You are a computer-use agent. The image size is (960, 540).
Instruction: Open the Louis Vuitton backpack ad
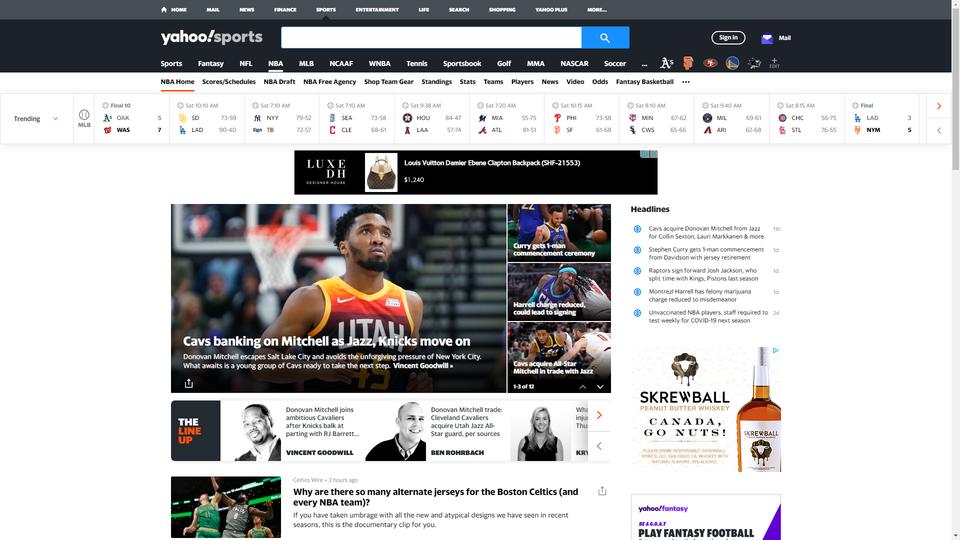(x=476, y=173)
